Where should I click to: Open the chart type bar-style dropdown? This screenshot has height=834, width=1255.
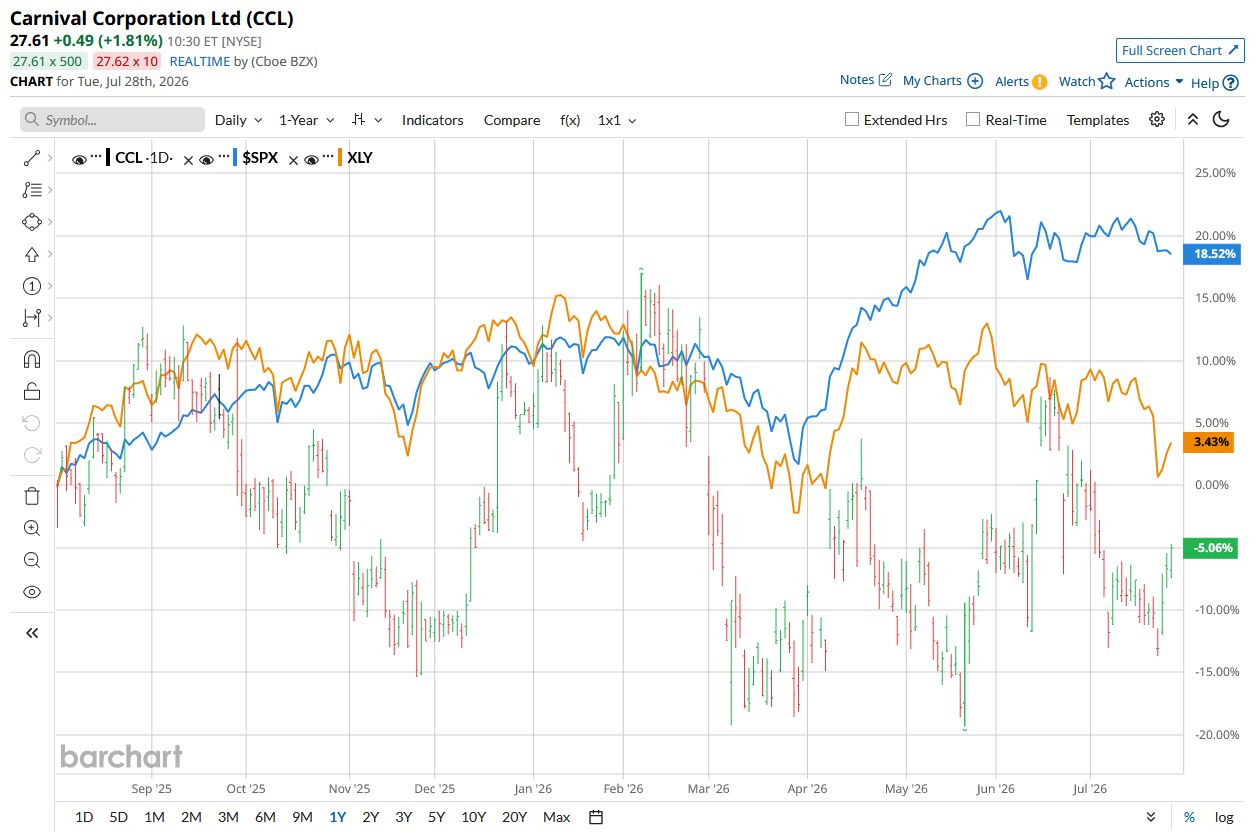[x=367, y=120]
